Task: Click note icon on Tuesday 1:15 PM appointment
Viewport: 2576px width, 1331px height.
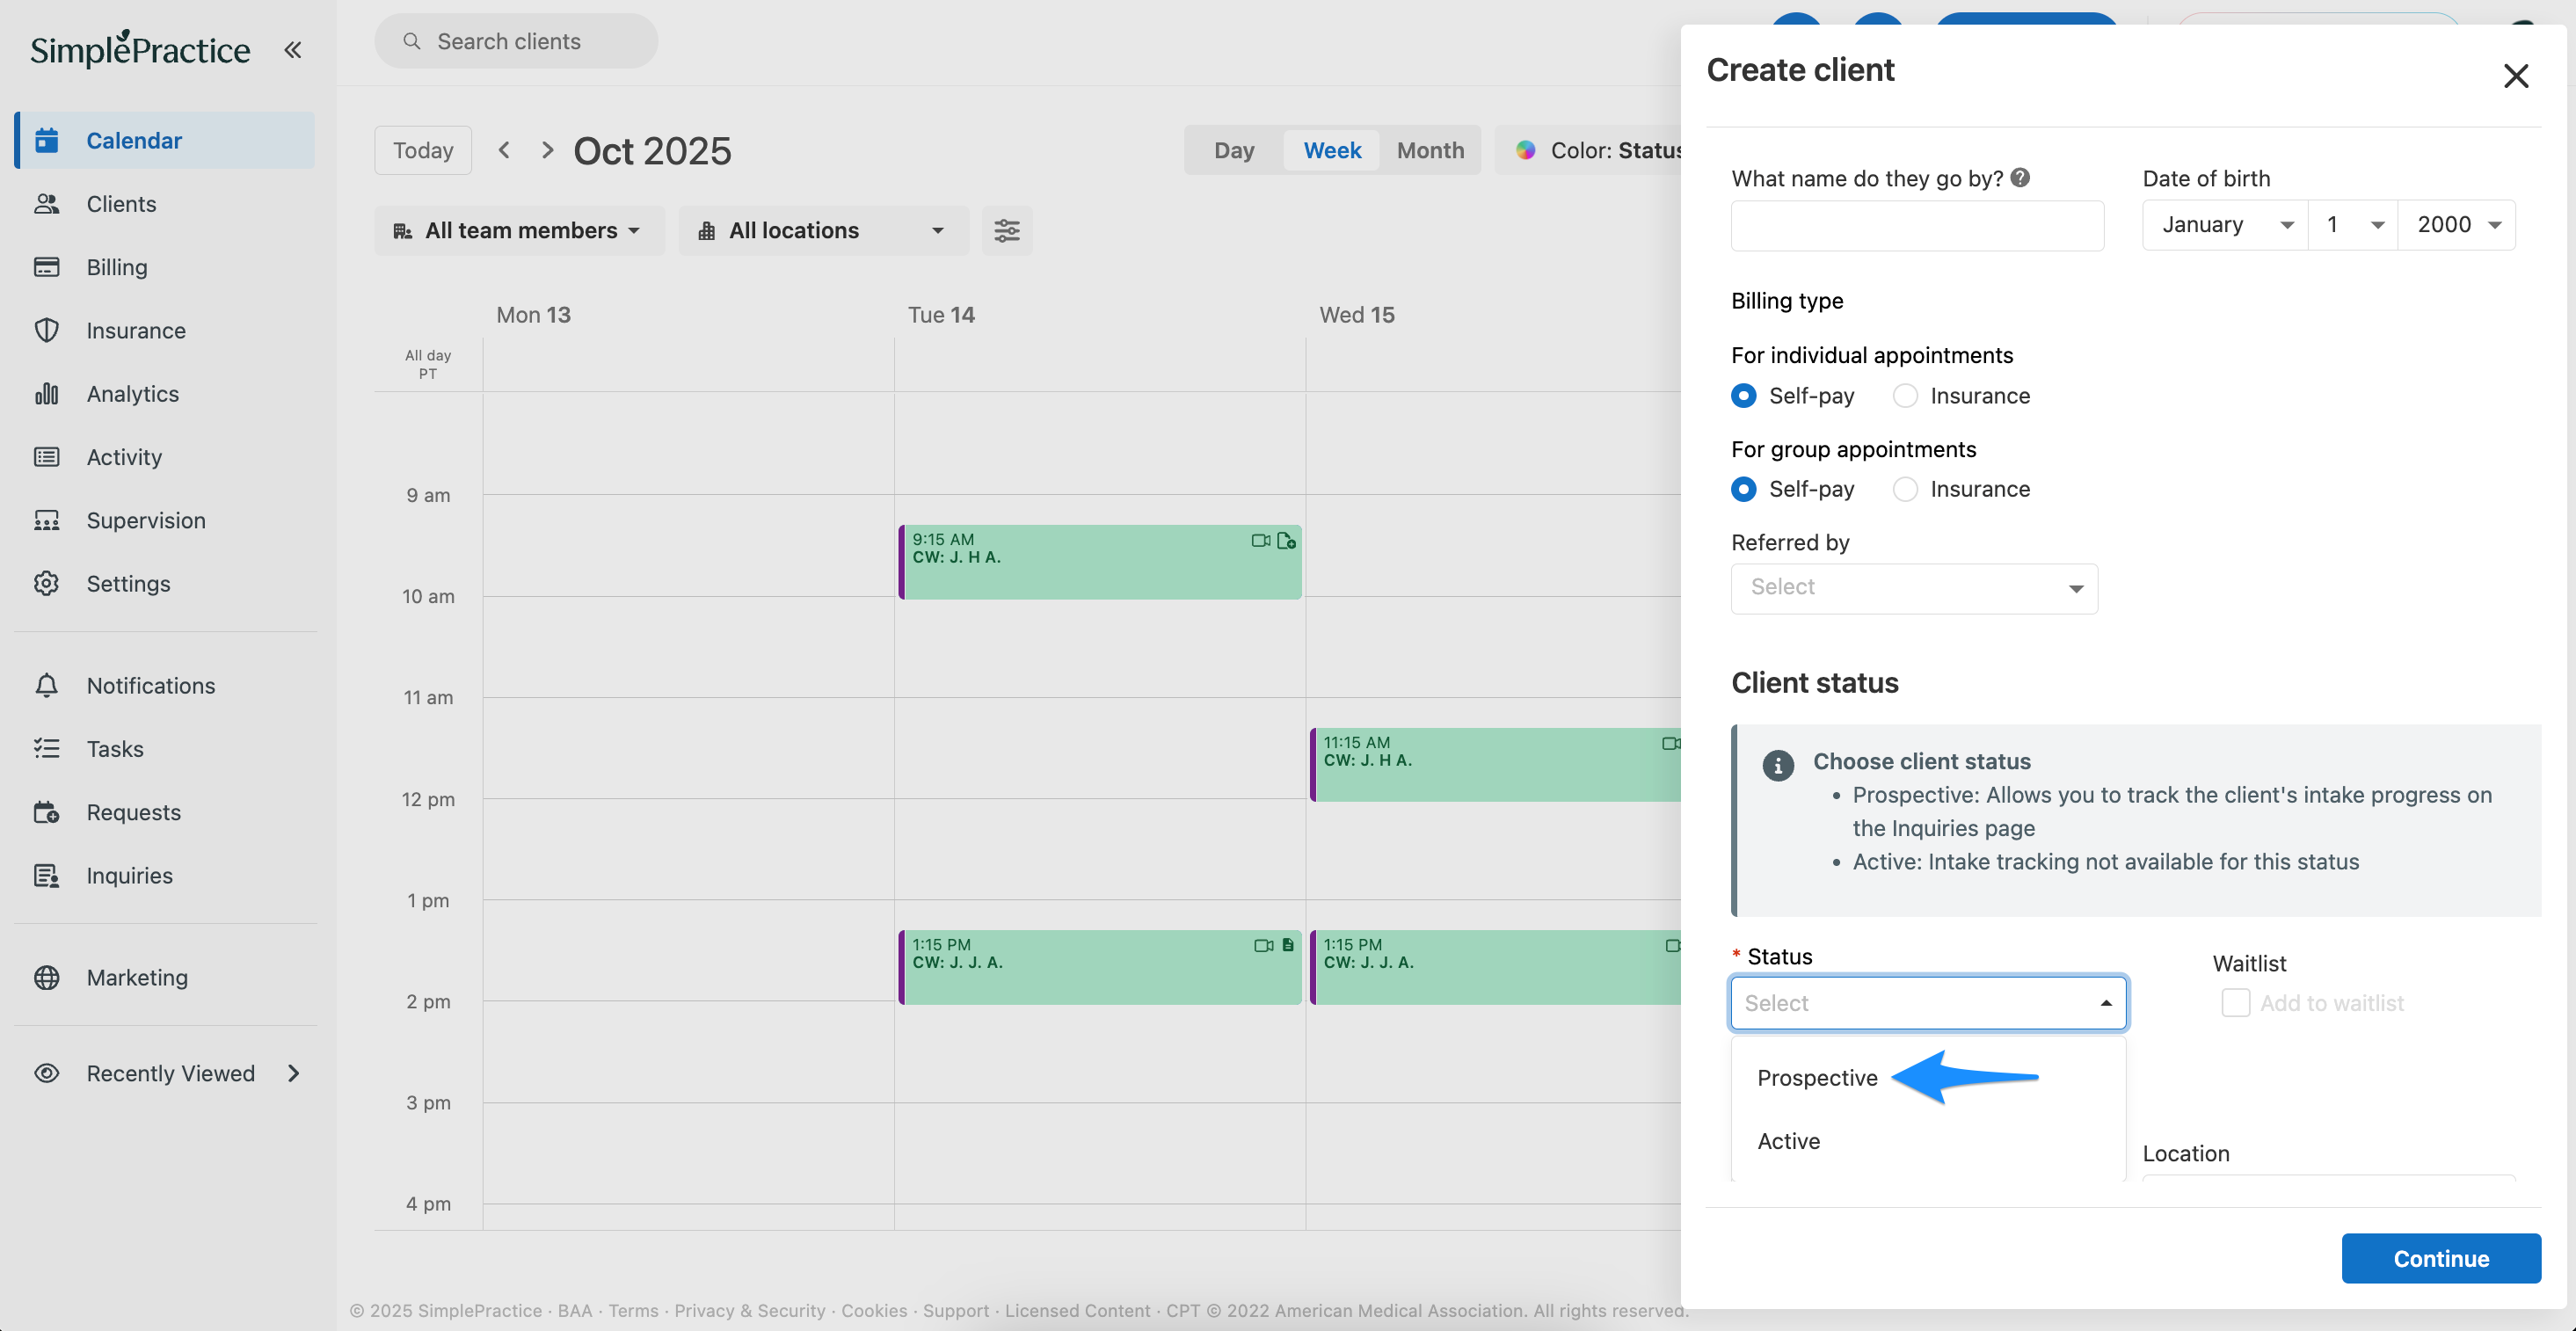Action: click(x=1288, y=945)
